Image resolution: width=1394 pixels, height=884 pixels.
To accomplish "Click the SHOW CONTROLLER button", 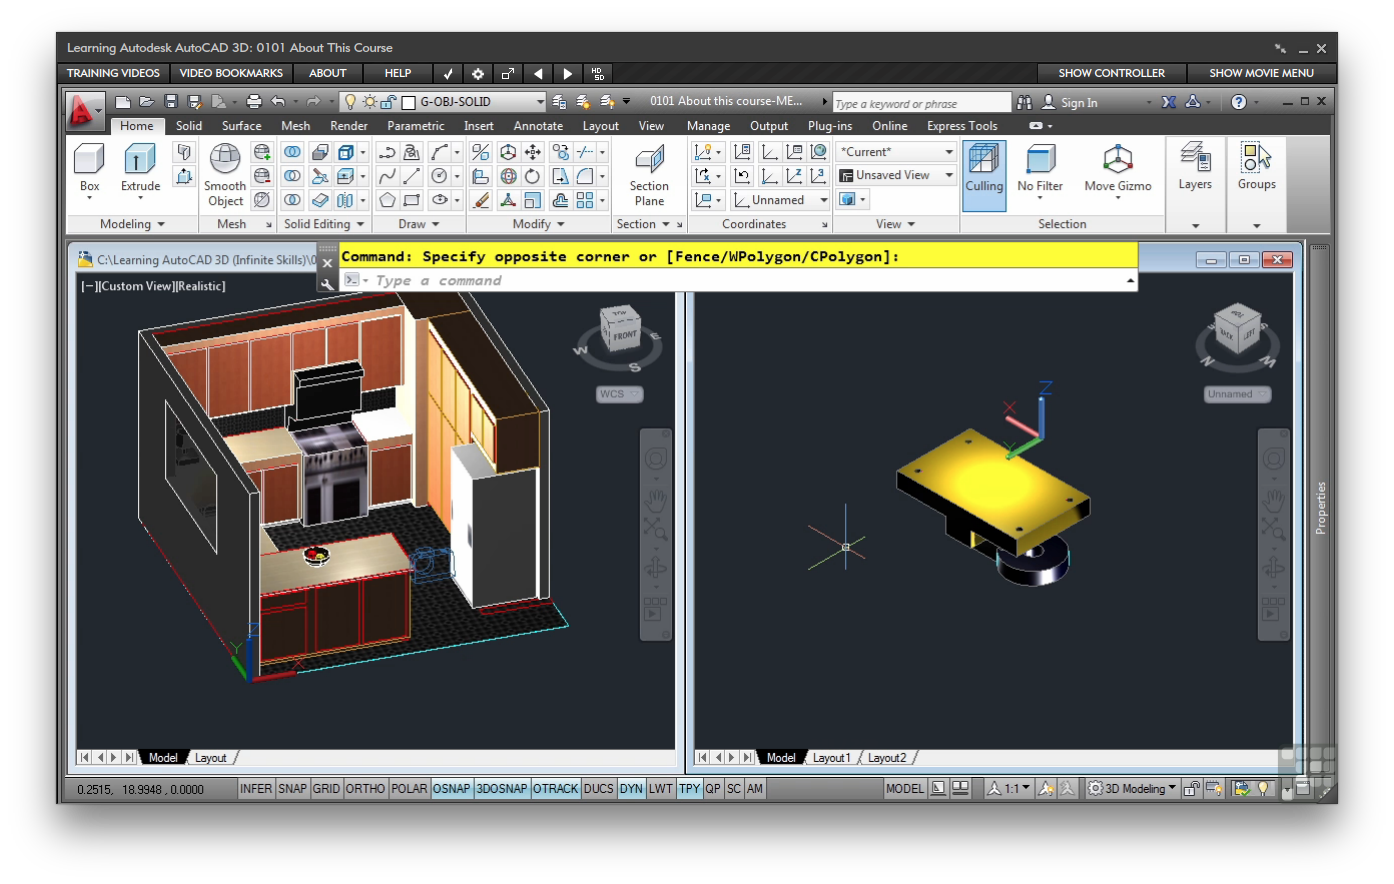I will pos(1111,73).
